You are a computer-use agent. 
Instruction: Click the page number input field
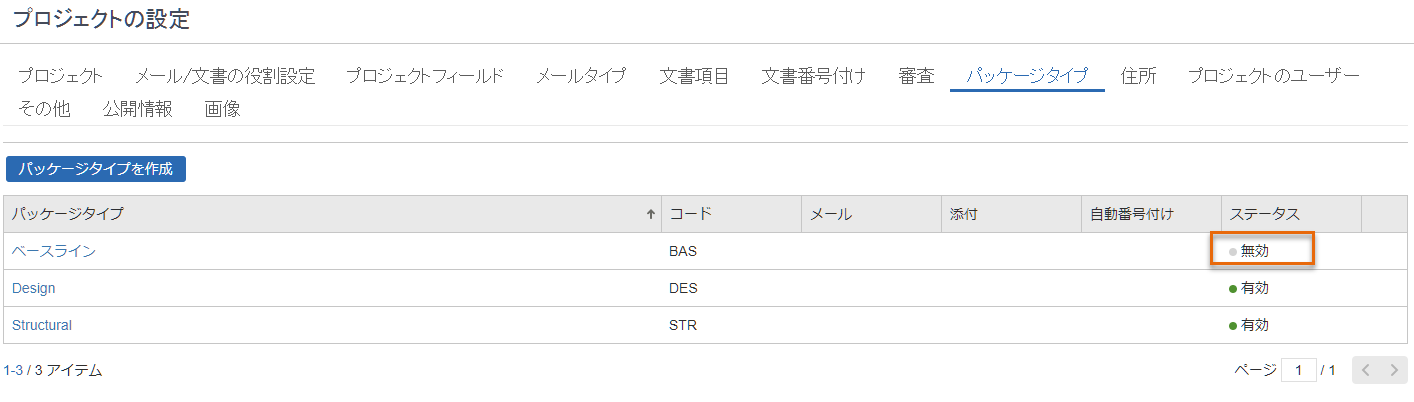(x=1299, y=370)
